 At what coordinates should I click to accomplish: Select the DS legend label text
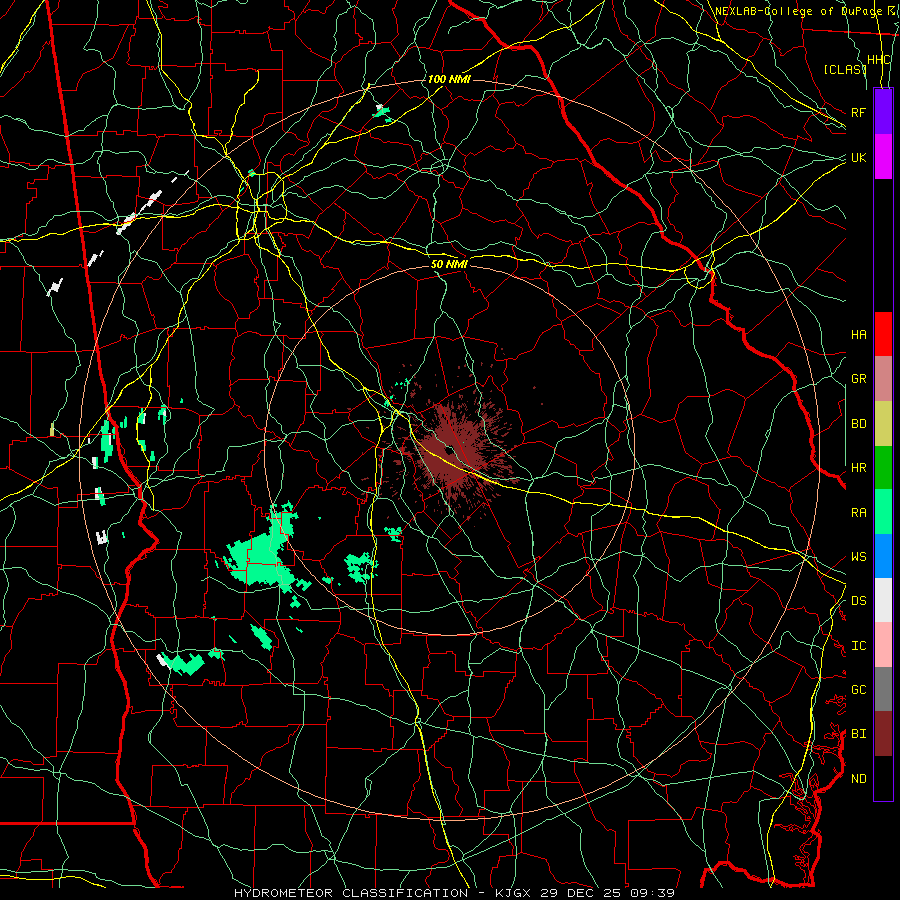[x=858, y=600]
